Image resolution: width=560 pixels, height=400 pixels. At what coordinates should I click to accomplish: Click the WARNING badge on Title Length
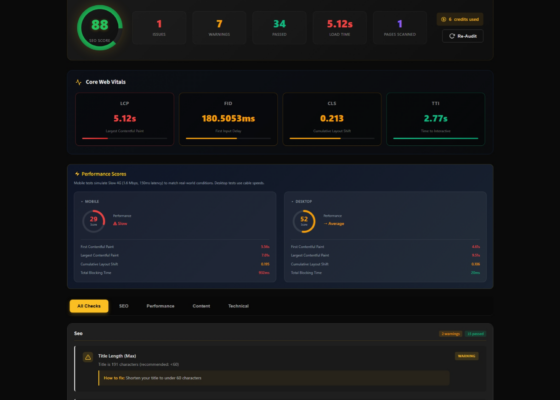click(x=466, y=356)
